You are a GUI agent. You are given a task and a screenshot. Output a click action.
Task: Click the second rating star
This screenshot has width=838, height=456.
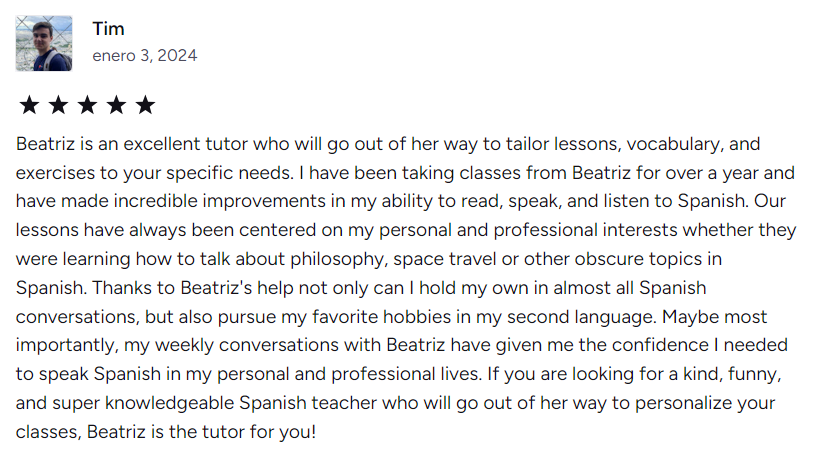58,105
